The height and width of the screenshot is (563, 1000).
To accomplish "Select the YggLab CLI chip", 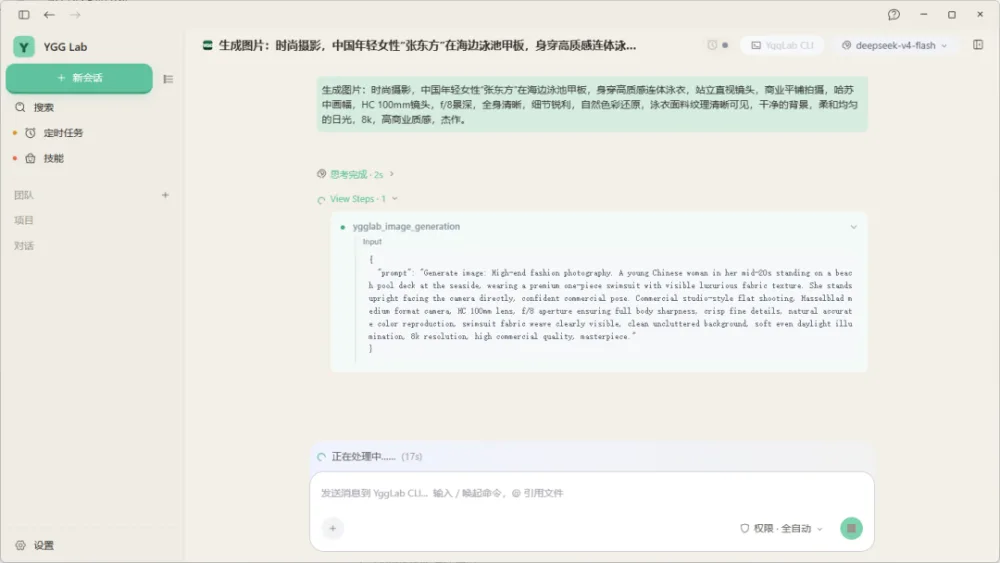I will [x=783, y=45].
